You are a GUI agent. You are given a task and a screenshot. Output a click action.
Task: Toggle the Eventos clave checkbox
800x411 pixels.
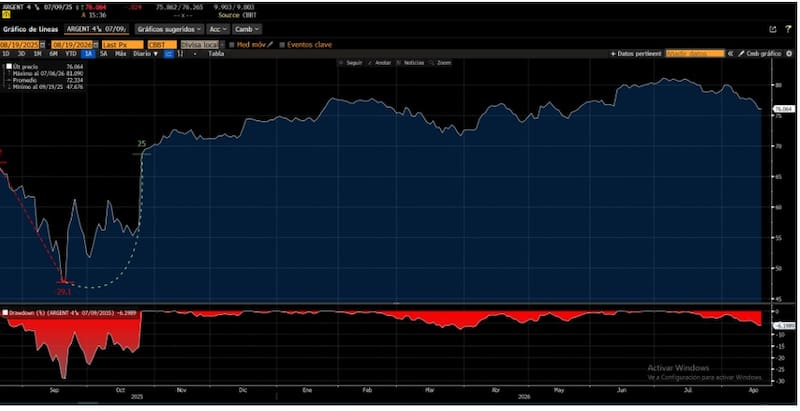click(x=282, y=45)
